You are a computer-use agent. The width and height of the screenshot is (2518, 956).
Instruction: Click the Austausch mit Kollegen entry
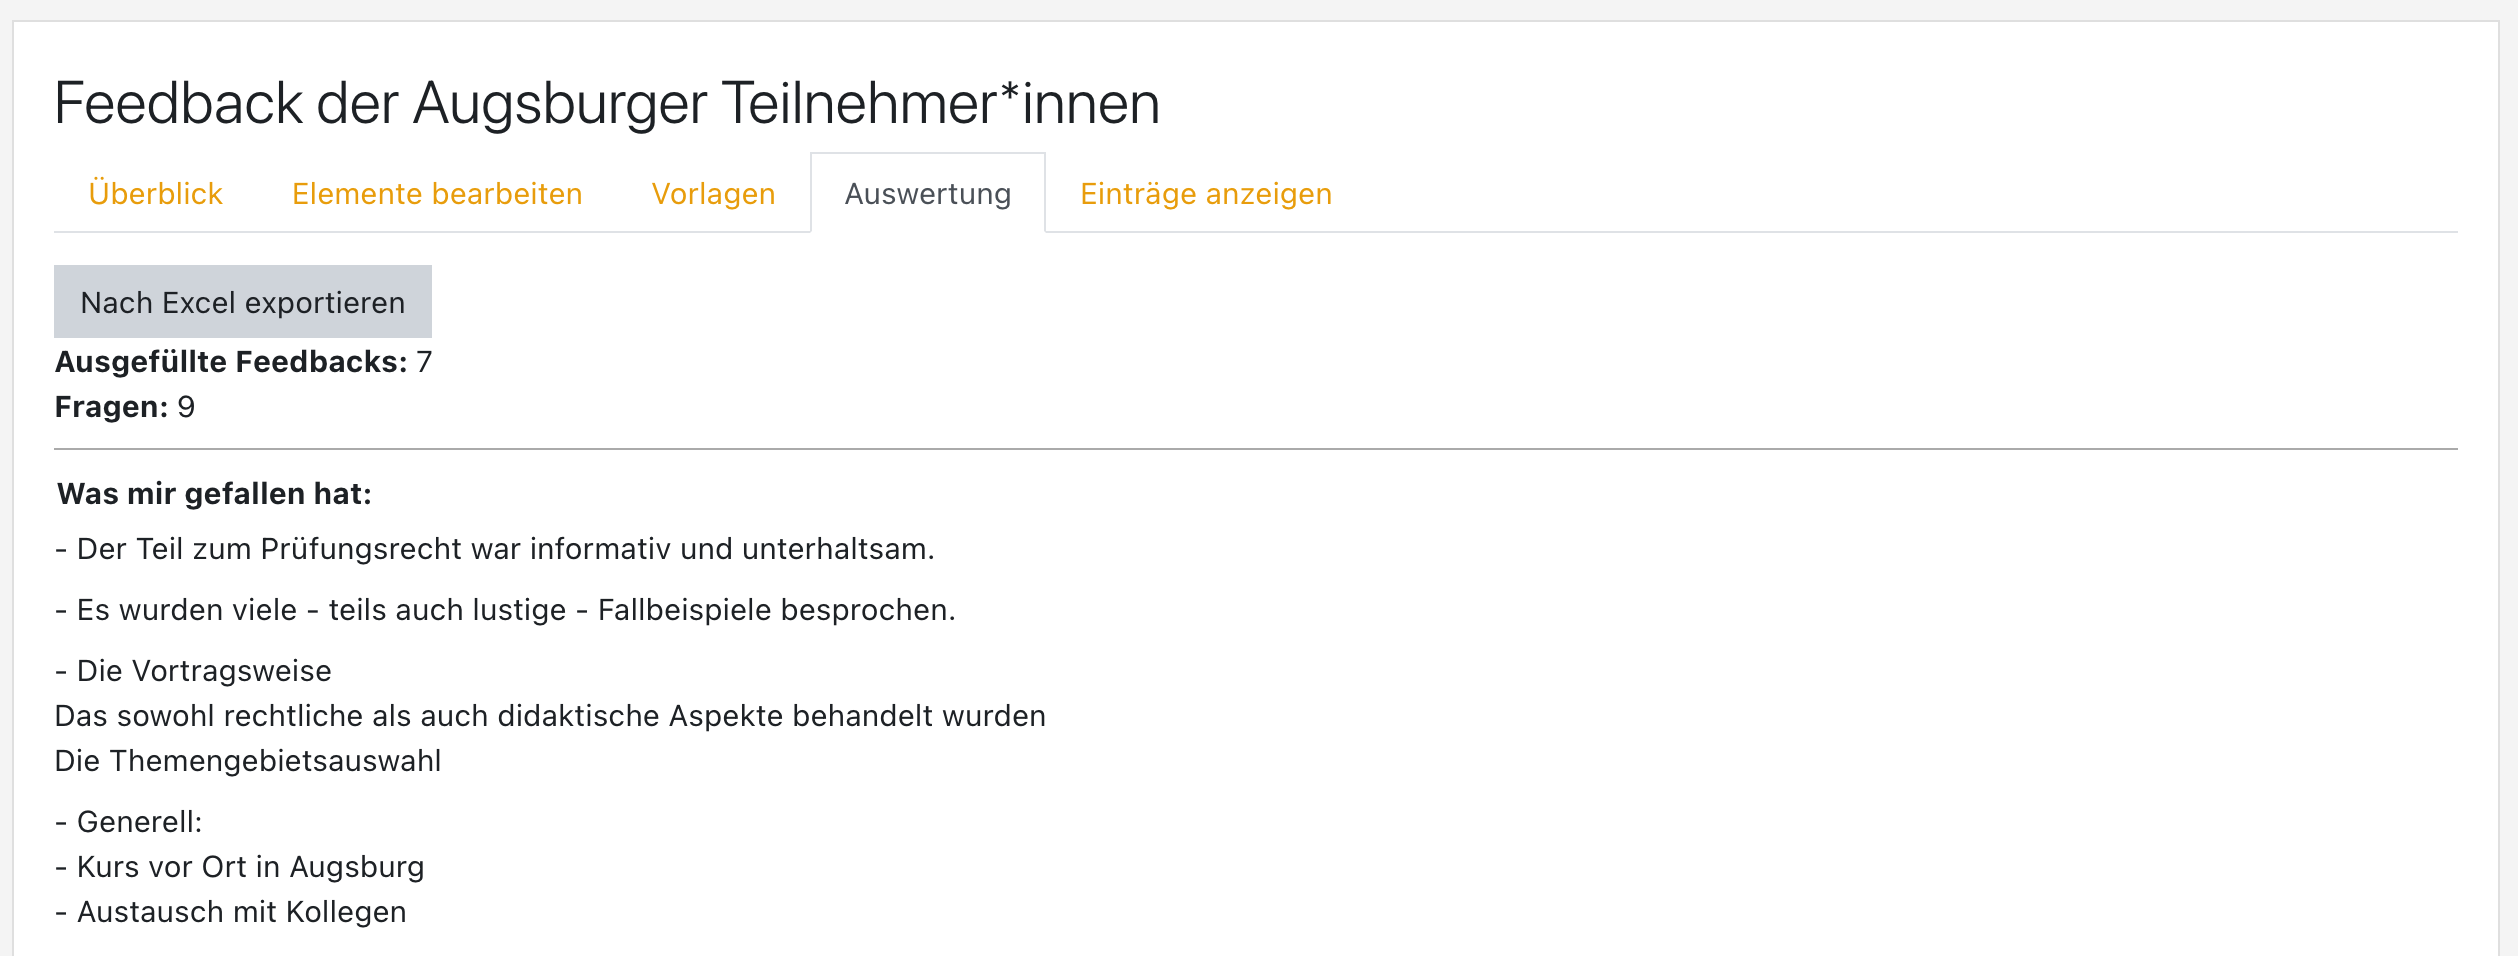tap(231, 911)
